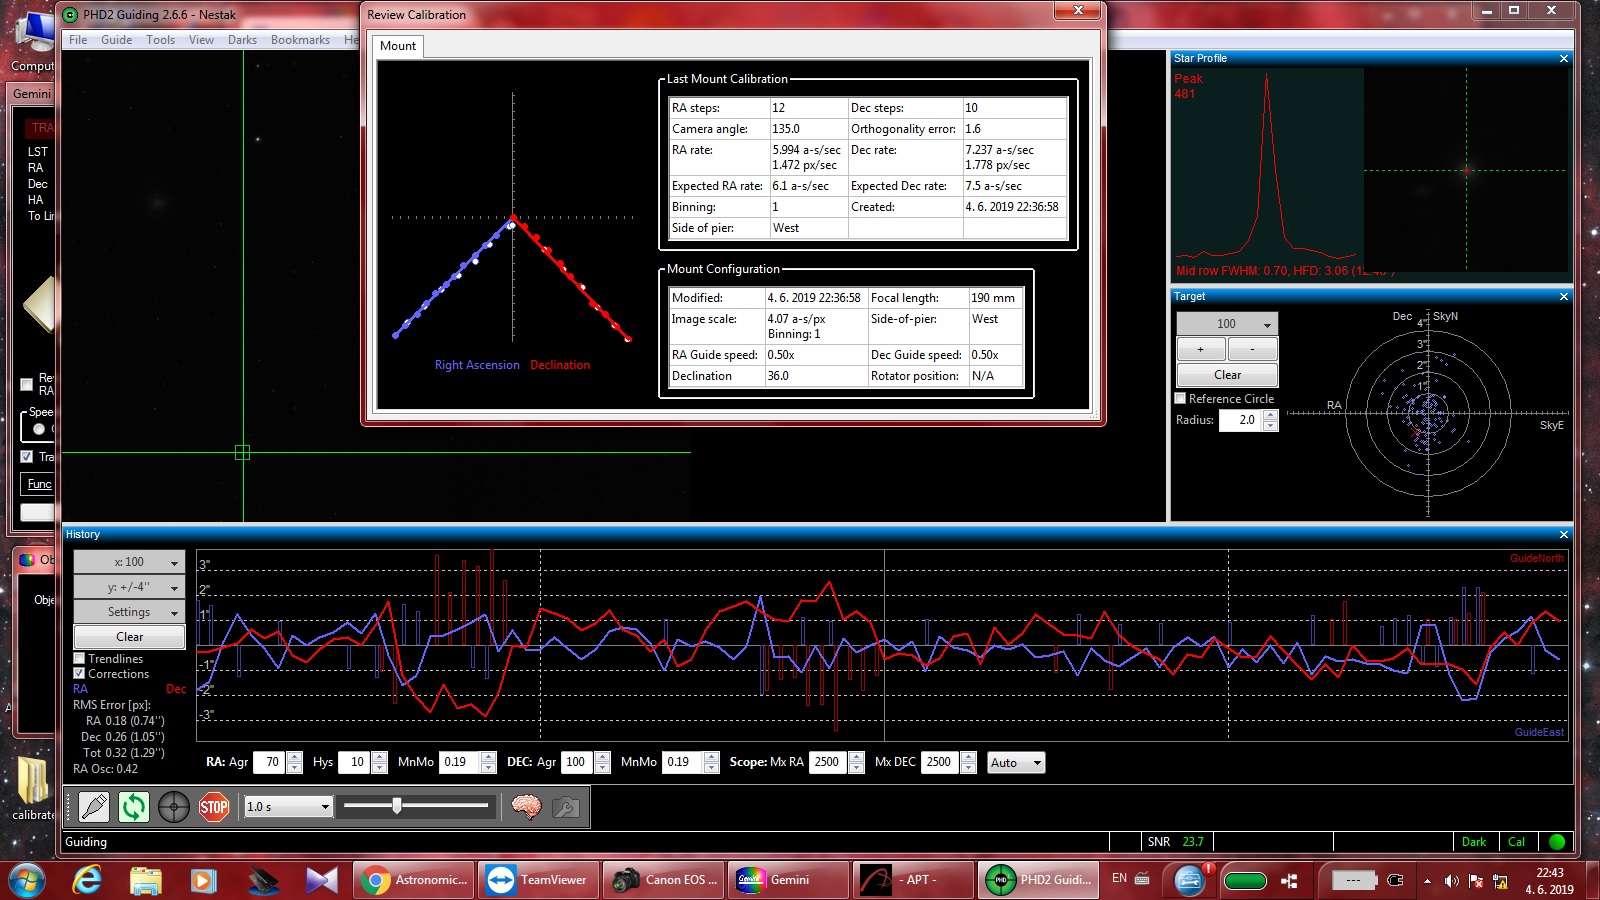The height and width of the screenshot is (900, 1600).
Task: Click the Target zoom out minus button
Action: coord(1252,349)
